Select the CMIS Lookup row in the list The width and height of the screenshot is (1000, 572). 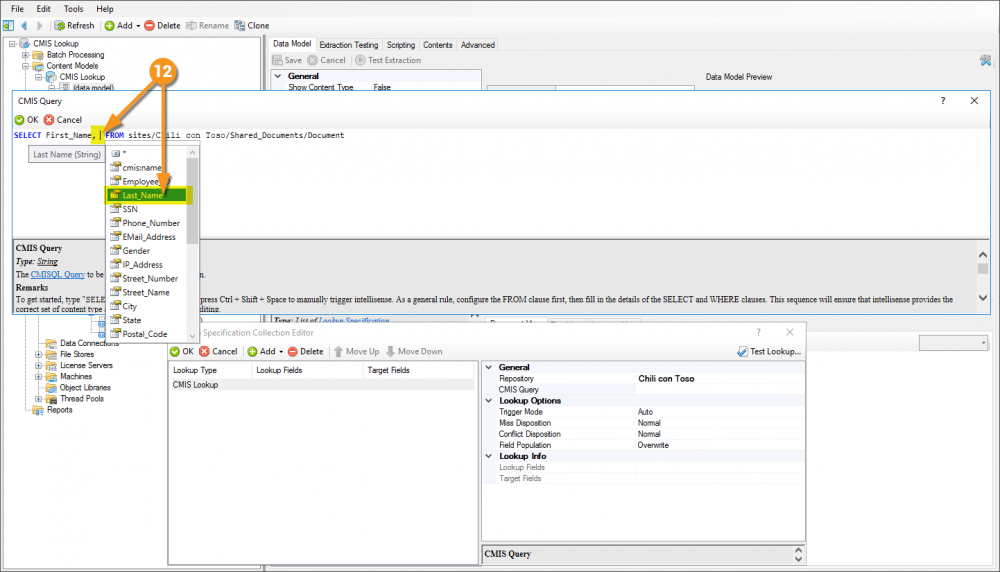click(321, 385)
